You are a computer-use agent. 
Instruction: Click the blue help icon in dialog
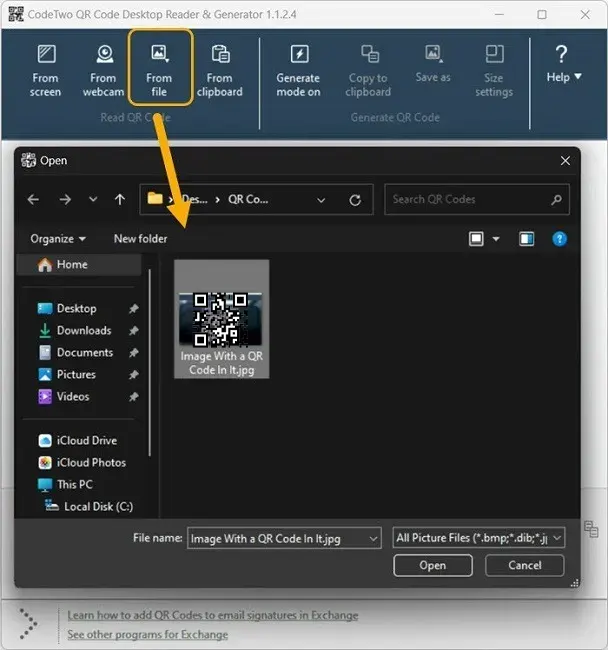click(560, 239)
